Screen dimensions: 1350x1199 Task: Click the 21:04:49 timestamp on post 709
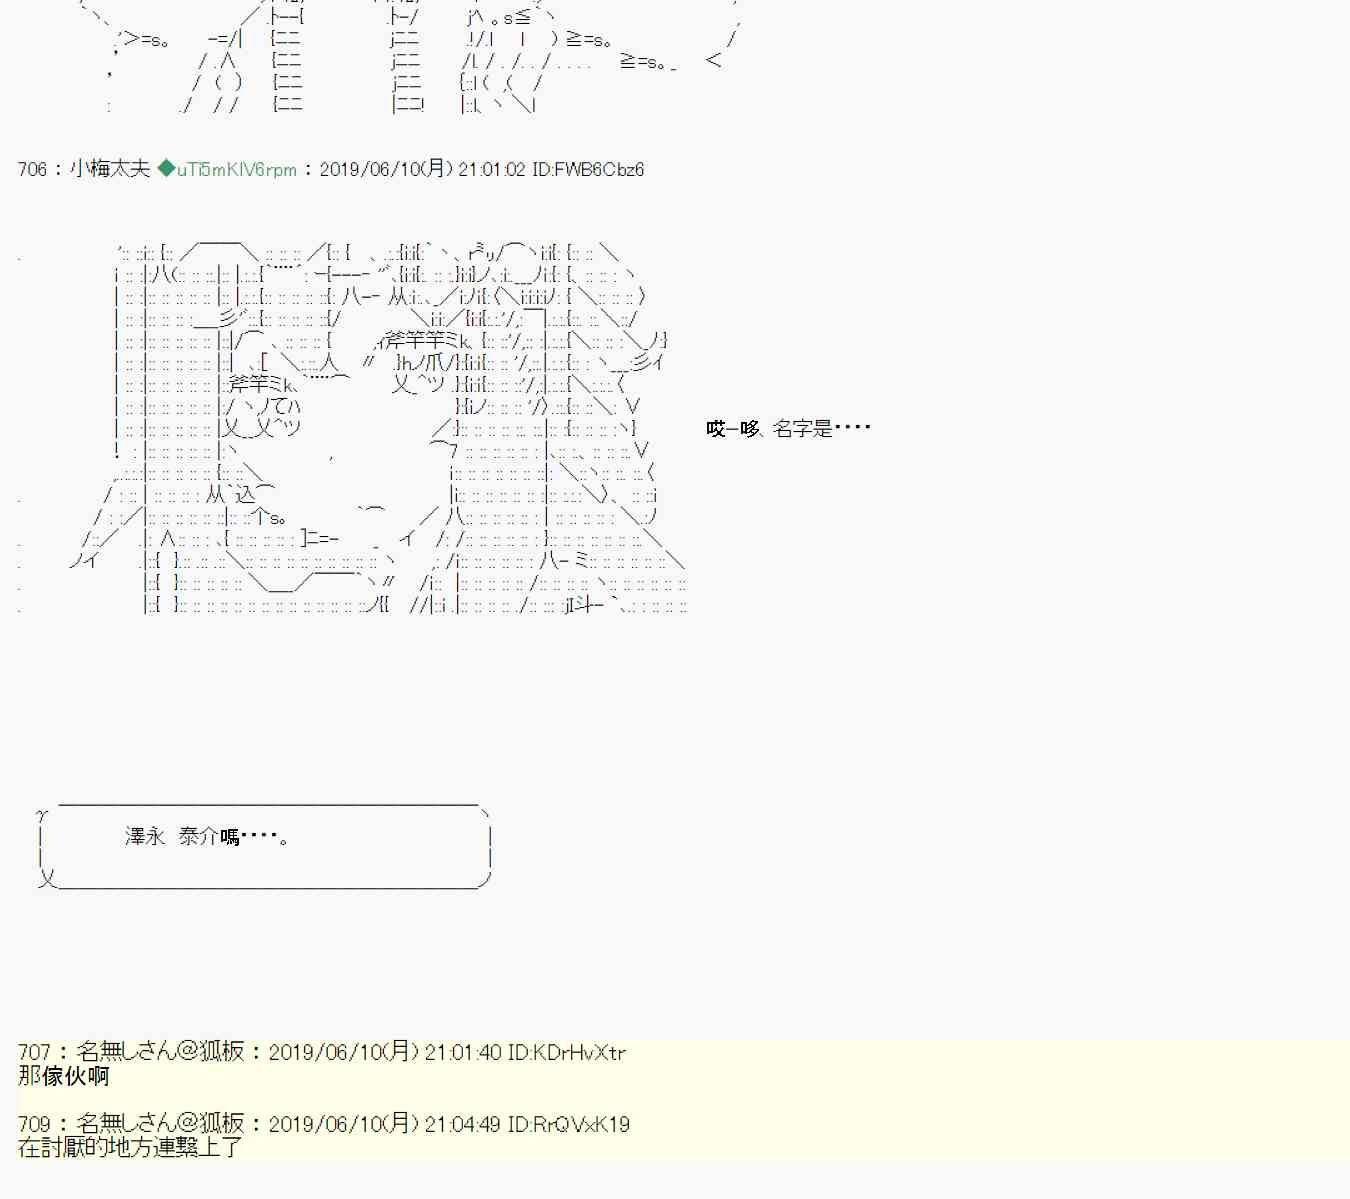coord(462,1124)
